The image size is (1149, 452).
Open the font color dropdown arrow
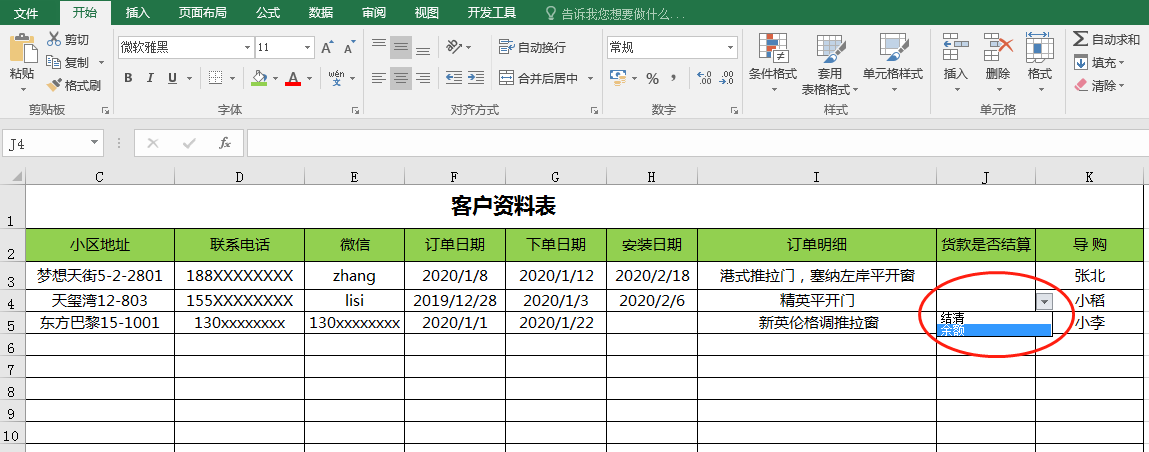coord(309,78)
